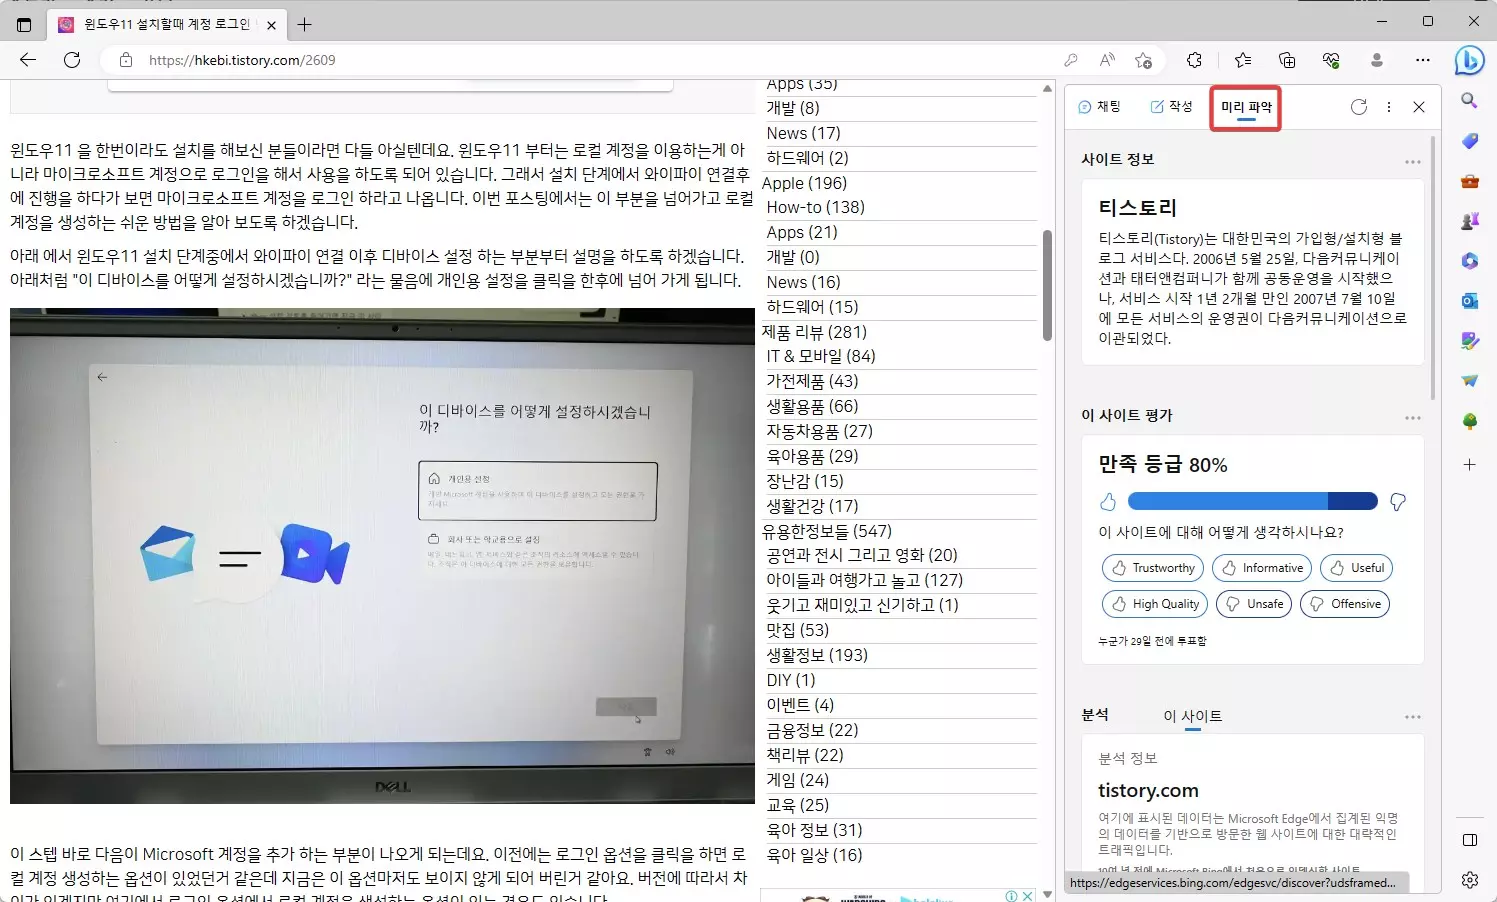Click the Bing Copilot sidebar button

point(1469,61)
